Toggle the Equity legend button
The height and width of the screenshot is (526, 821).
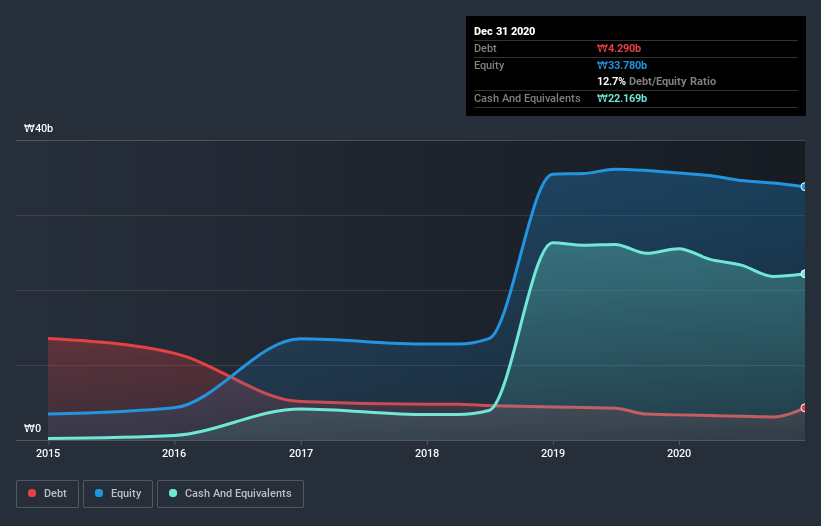(x=118, y=494)
